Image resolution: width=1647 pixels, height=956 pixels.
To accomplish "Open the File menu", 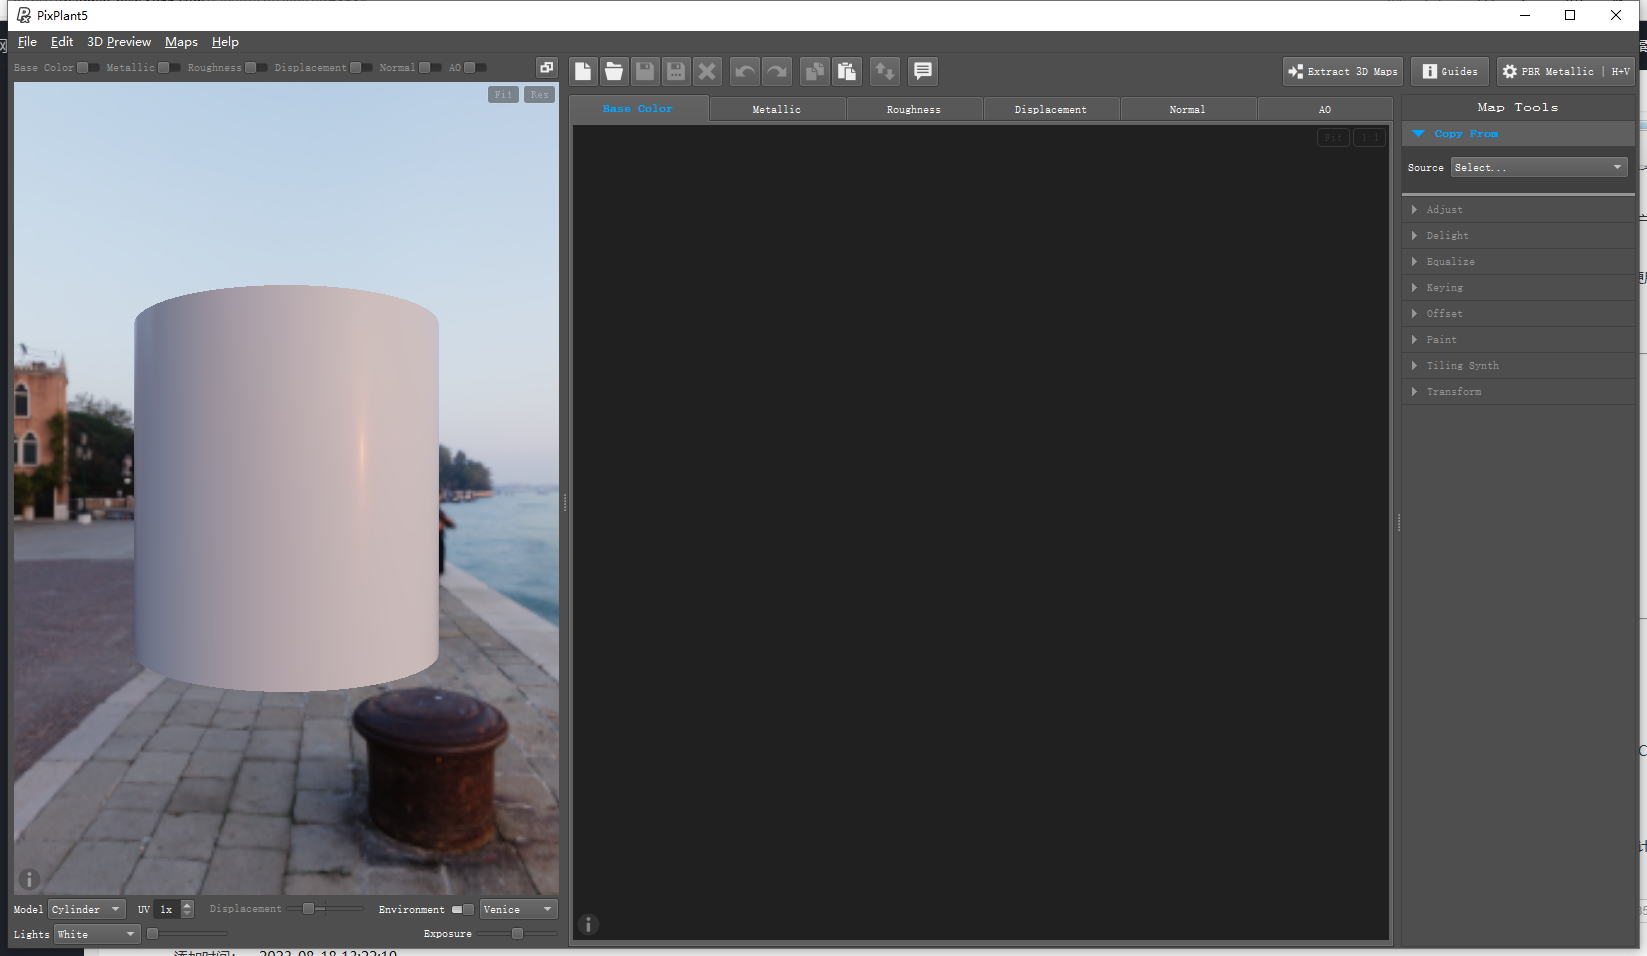I will click(27, 42).
